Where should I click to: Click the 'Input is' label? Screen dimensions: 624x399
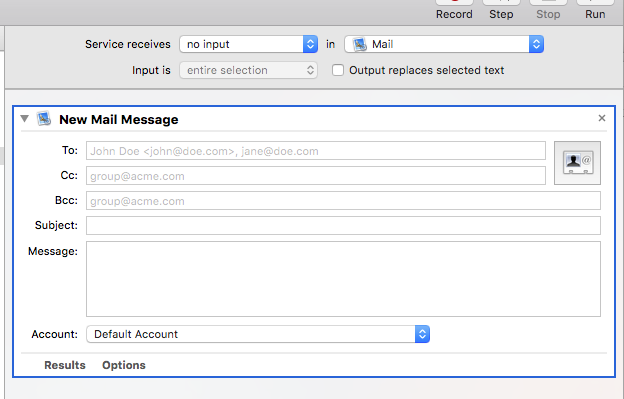pos(151,70)
